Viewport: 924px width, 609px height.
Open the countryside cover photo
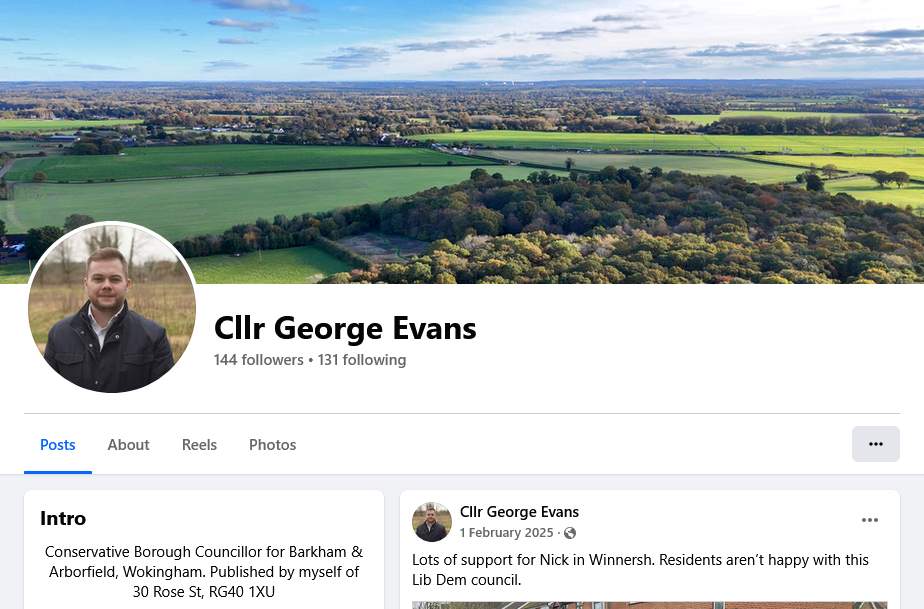462,141
